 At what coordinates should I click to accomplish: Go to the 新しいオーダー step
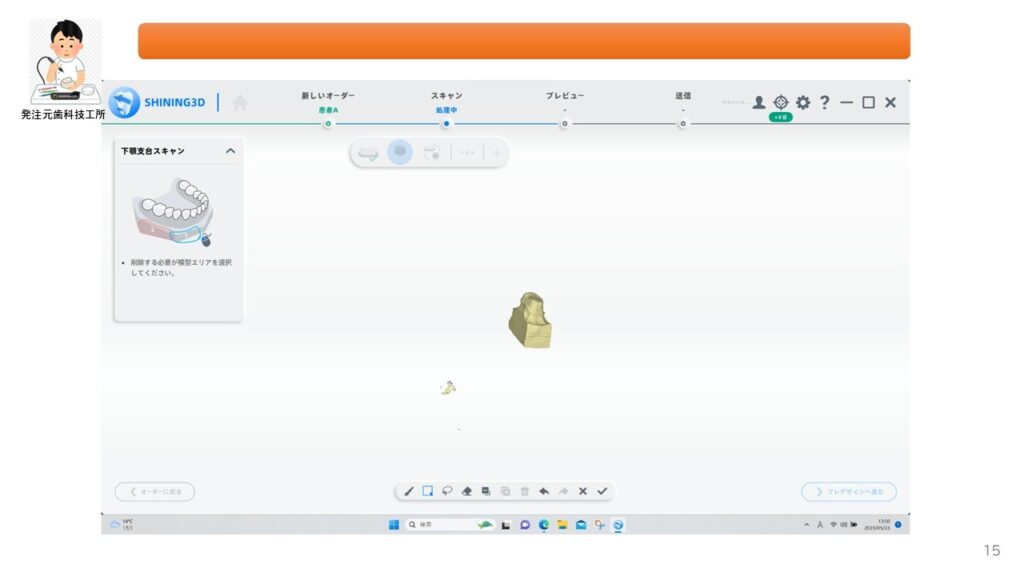(328, 123)
